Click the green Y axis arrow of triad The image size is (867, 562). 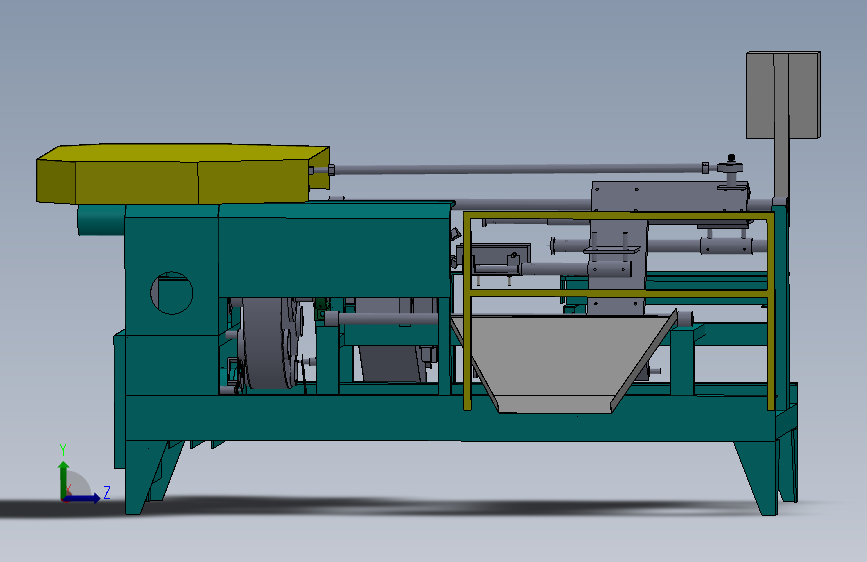coord(63,479)
